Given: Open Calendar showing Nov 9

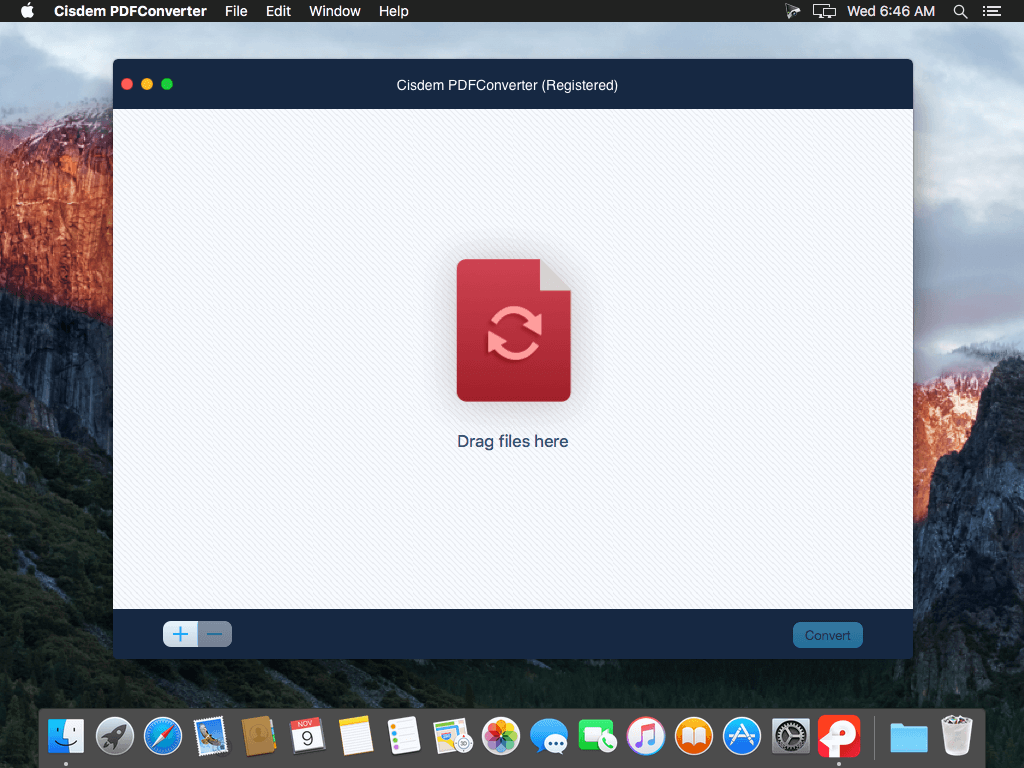Looking at the screenshot, I should [307, 736].
